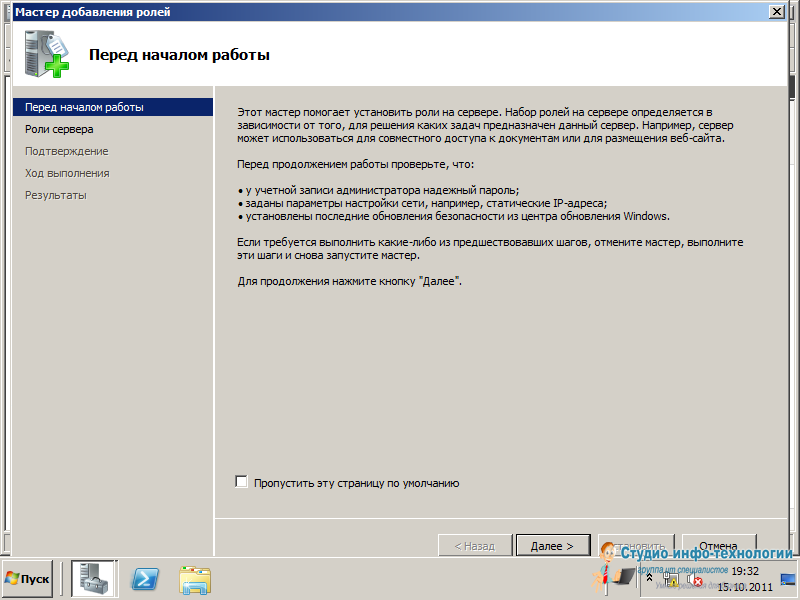Viewport: 800px width, 600px height.
Task: Select the "Перед началом работы" step
Action: click(x=84, y=107)
